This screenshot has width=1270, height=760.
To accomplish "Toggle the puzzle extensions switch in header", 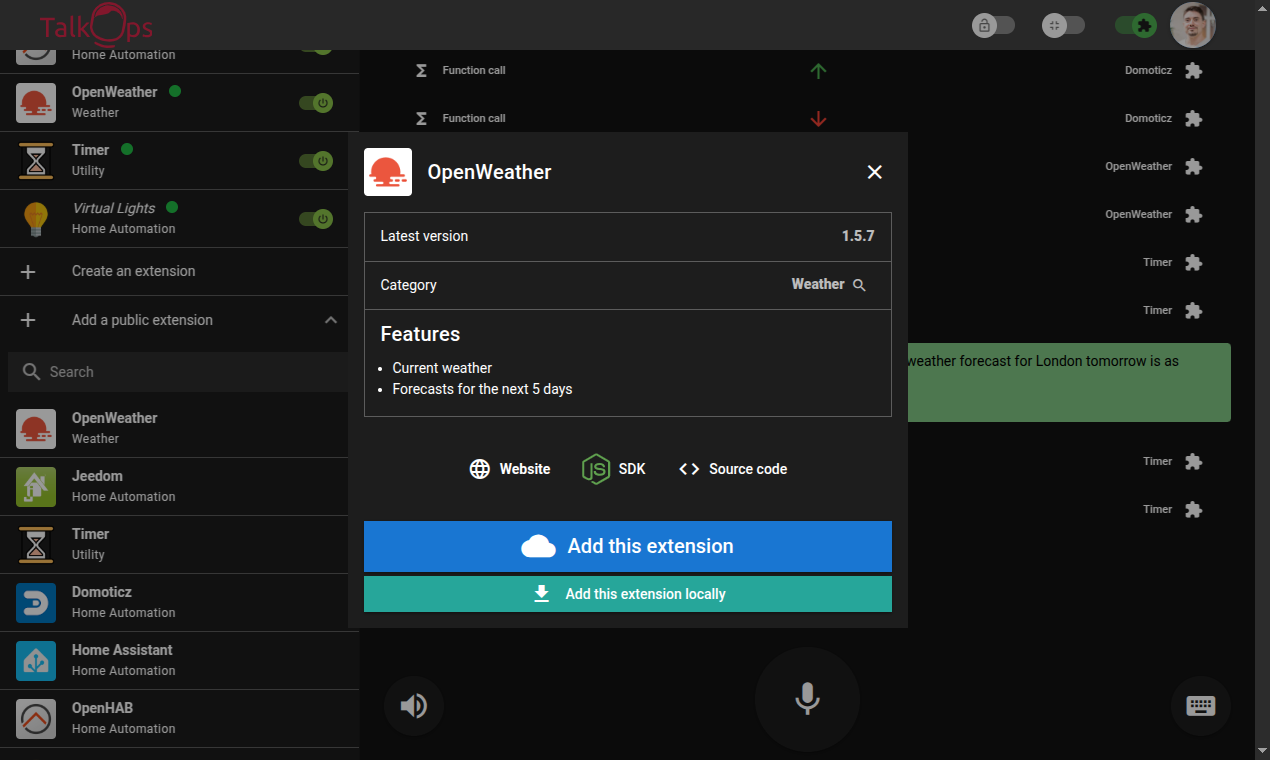I will (x=1136, y=25).
